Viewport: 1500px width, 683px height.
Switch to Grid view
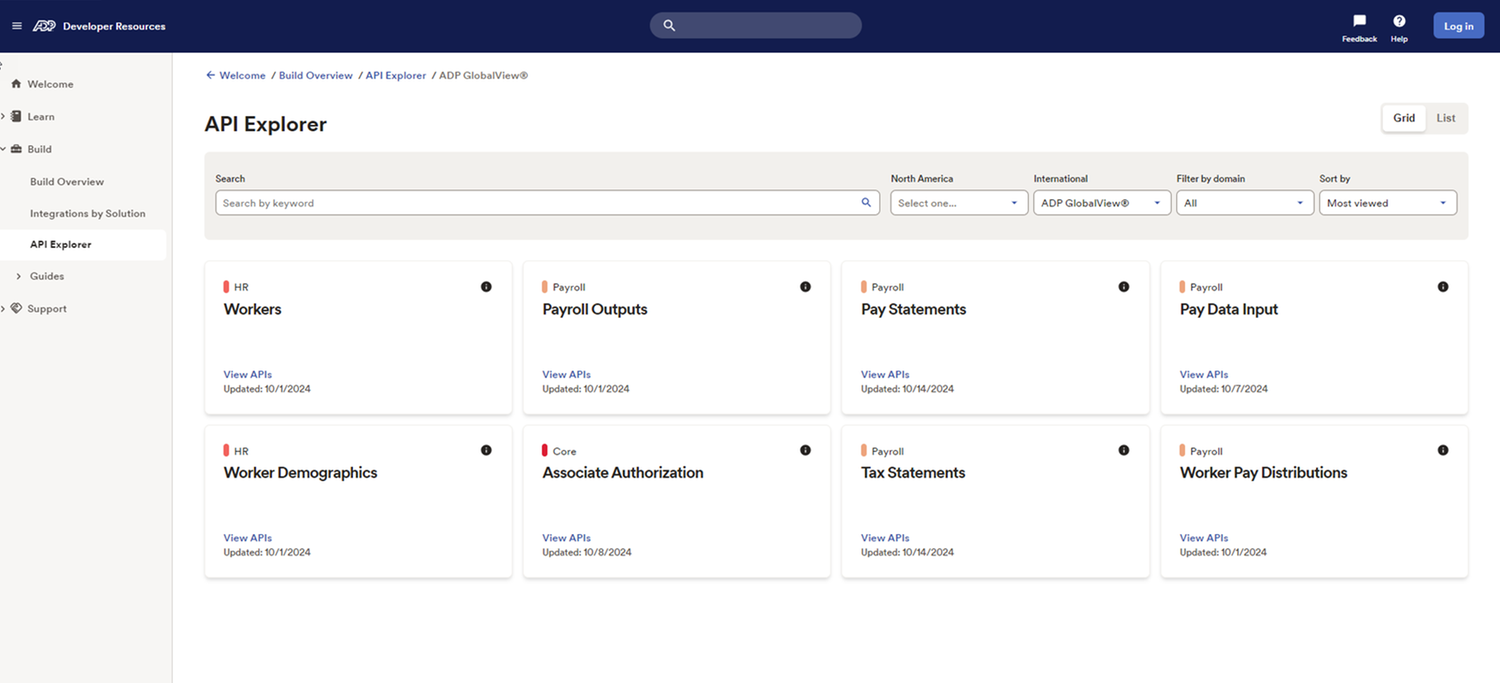[x=1404, y=118]
